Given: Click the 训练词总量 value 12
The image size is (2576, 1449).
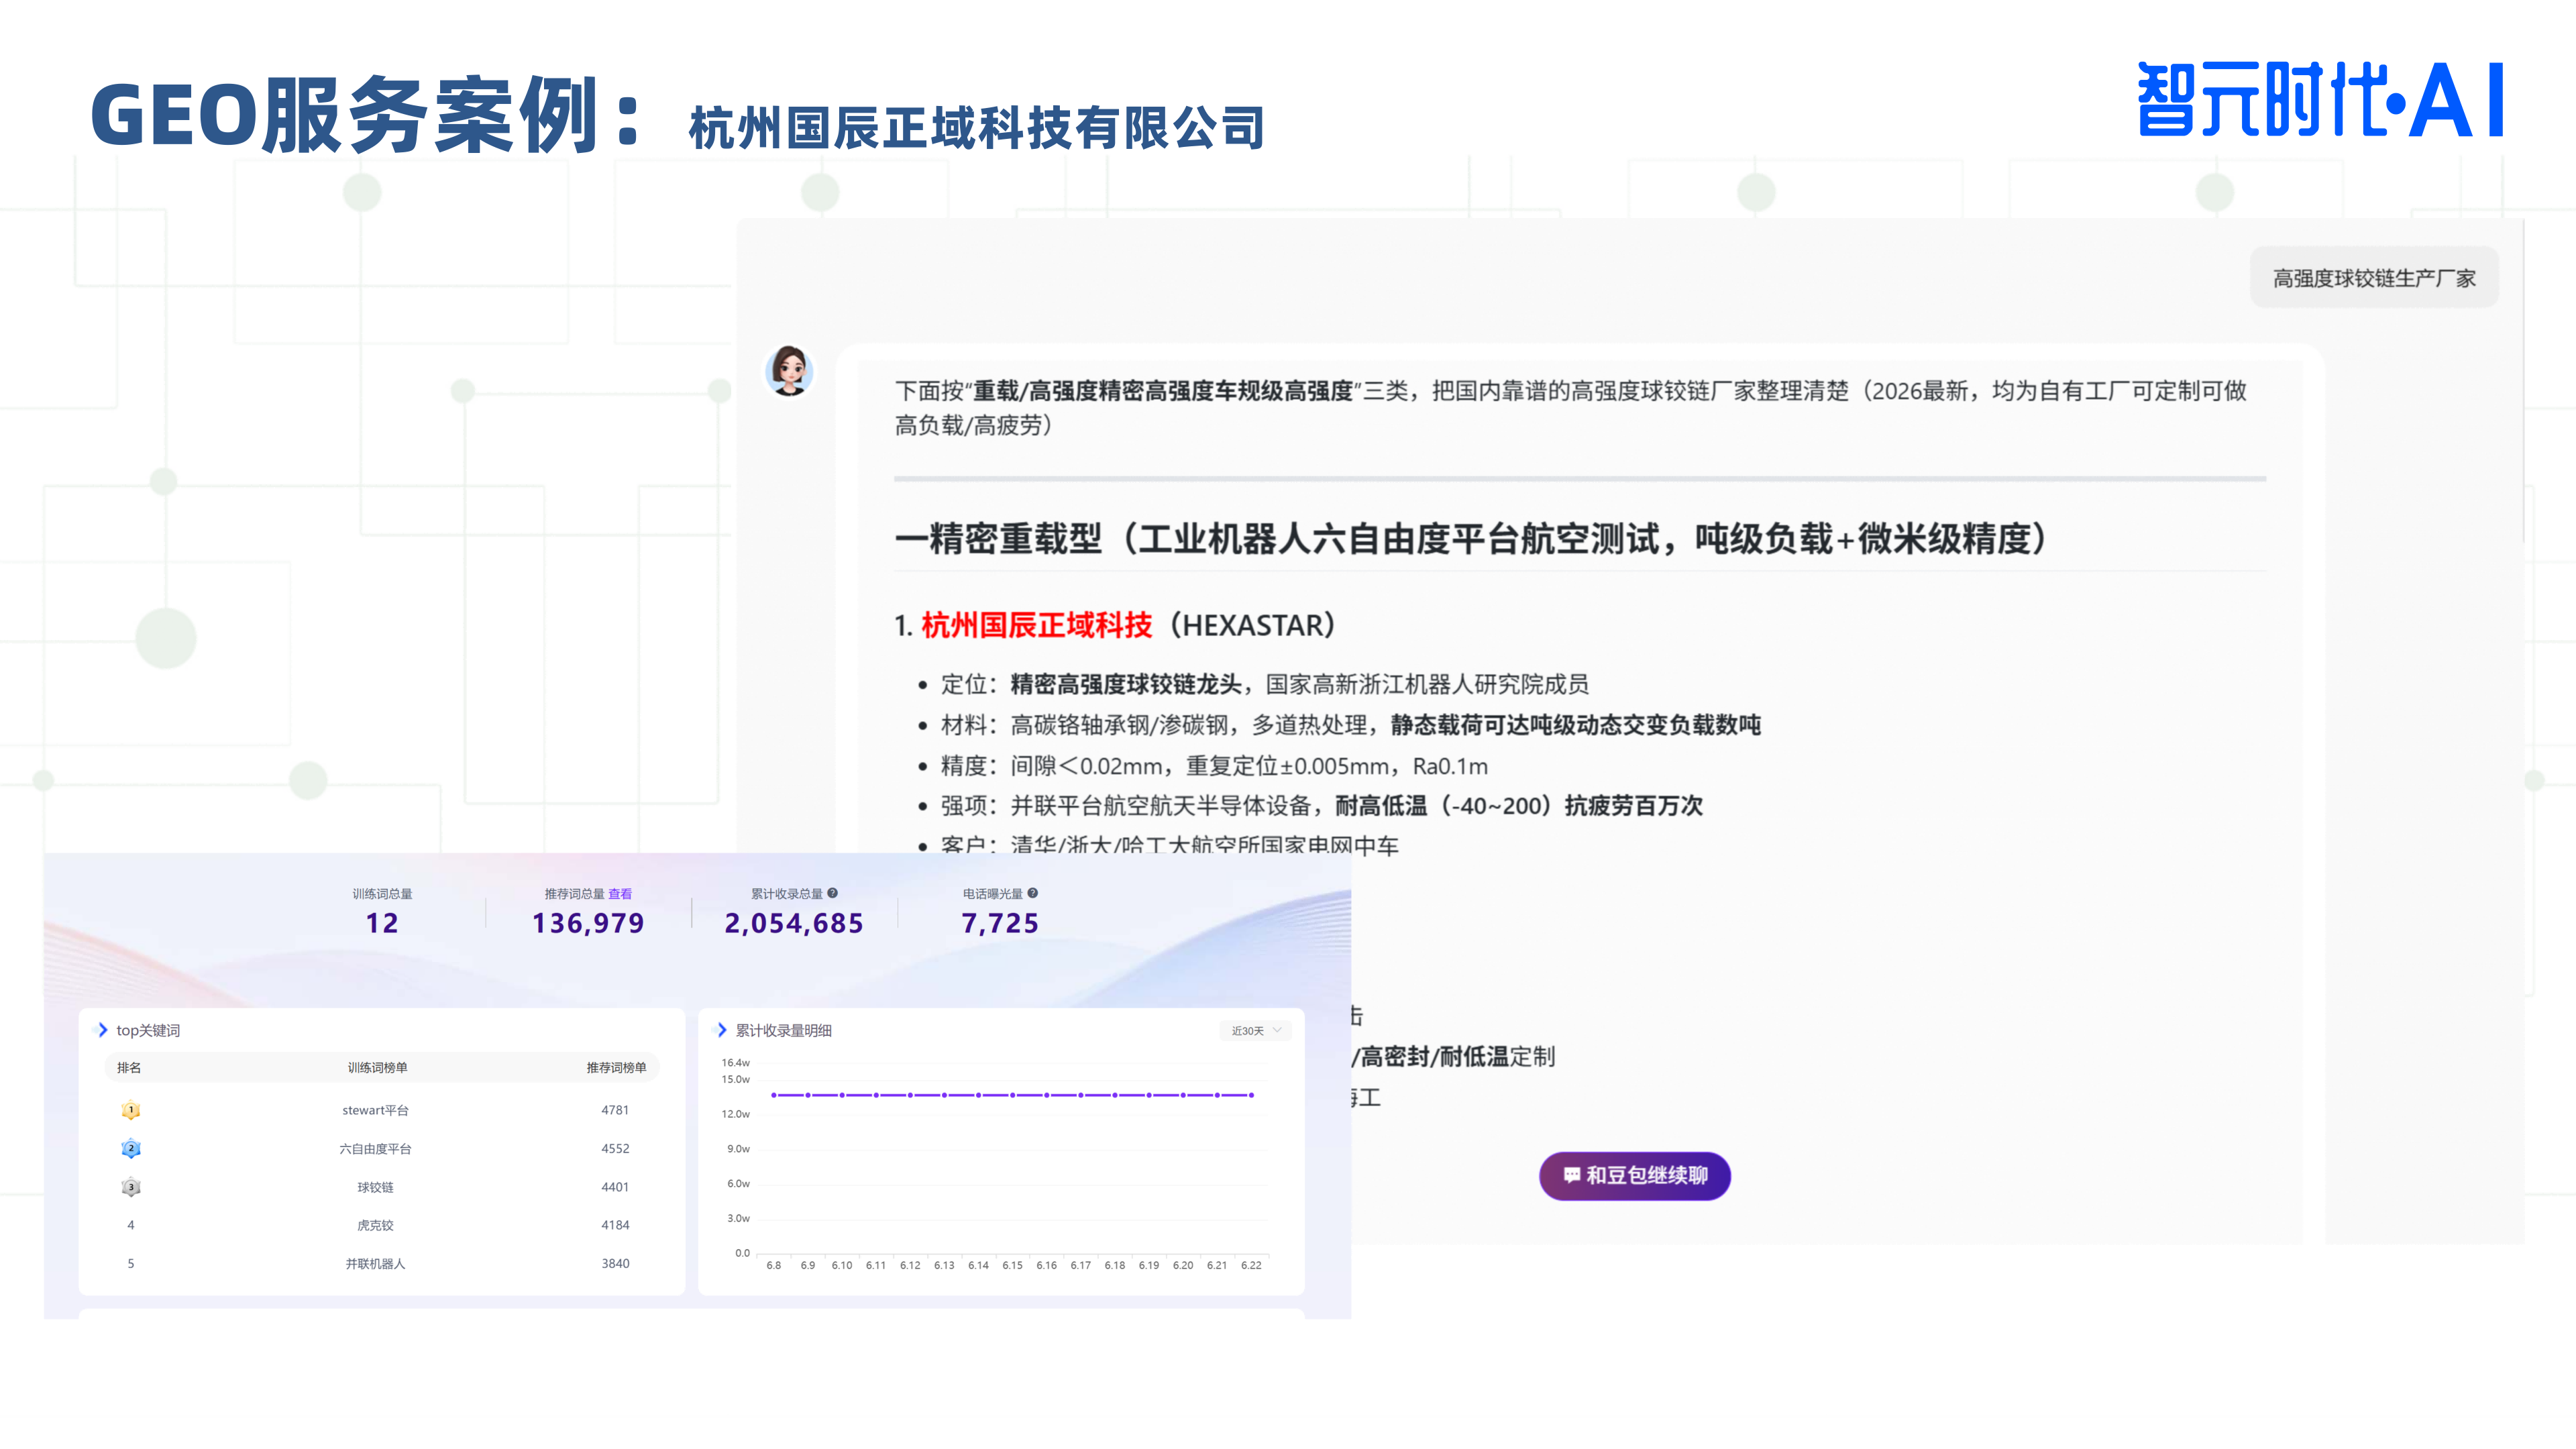Looking at the screenshot, I should pos(382,923).
